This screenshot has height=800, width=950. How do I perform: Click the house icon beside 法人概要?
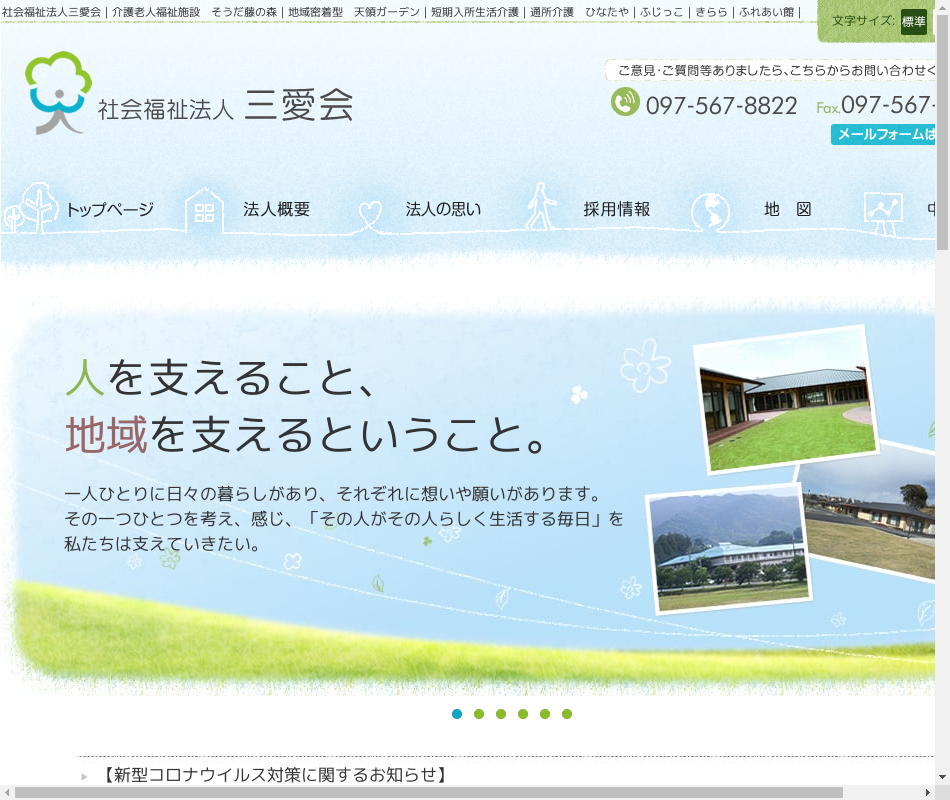pyautogui.click(x=204, y=210)
